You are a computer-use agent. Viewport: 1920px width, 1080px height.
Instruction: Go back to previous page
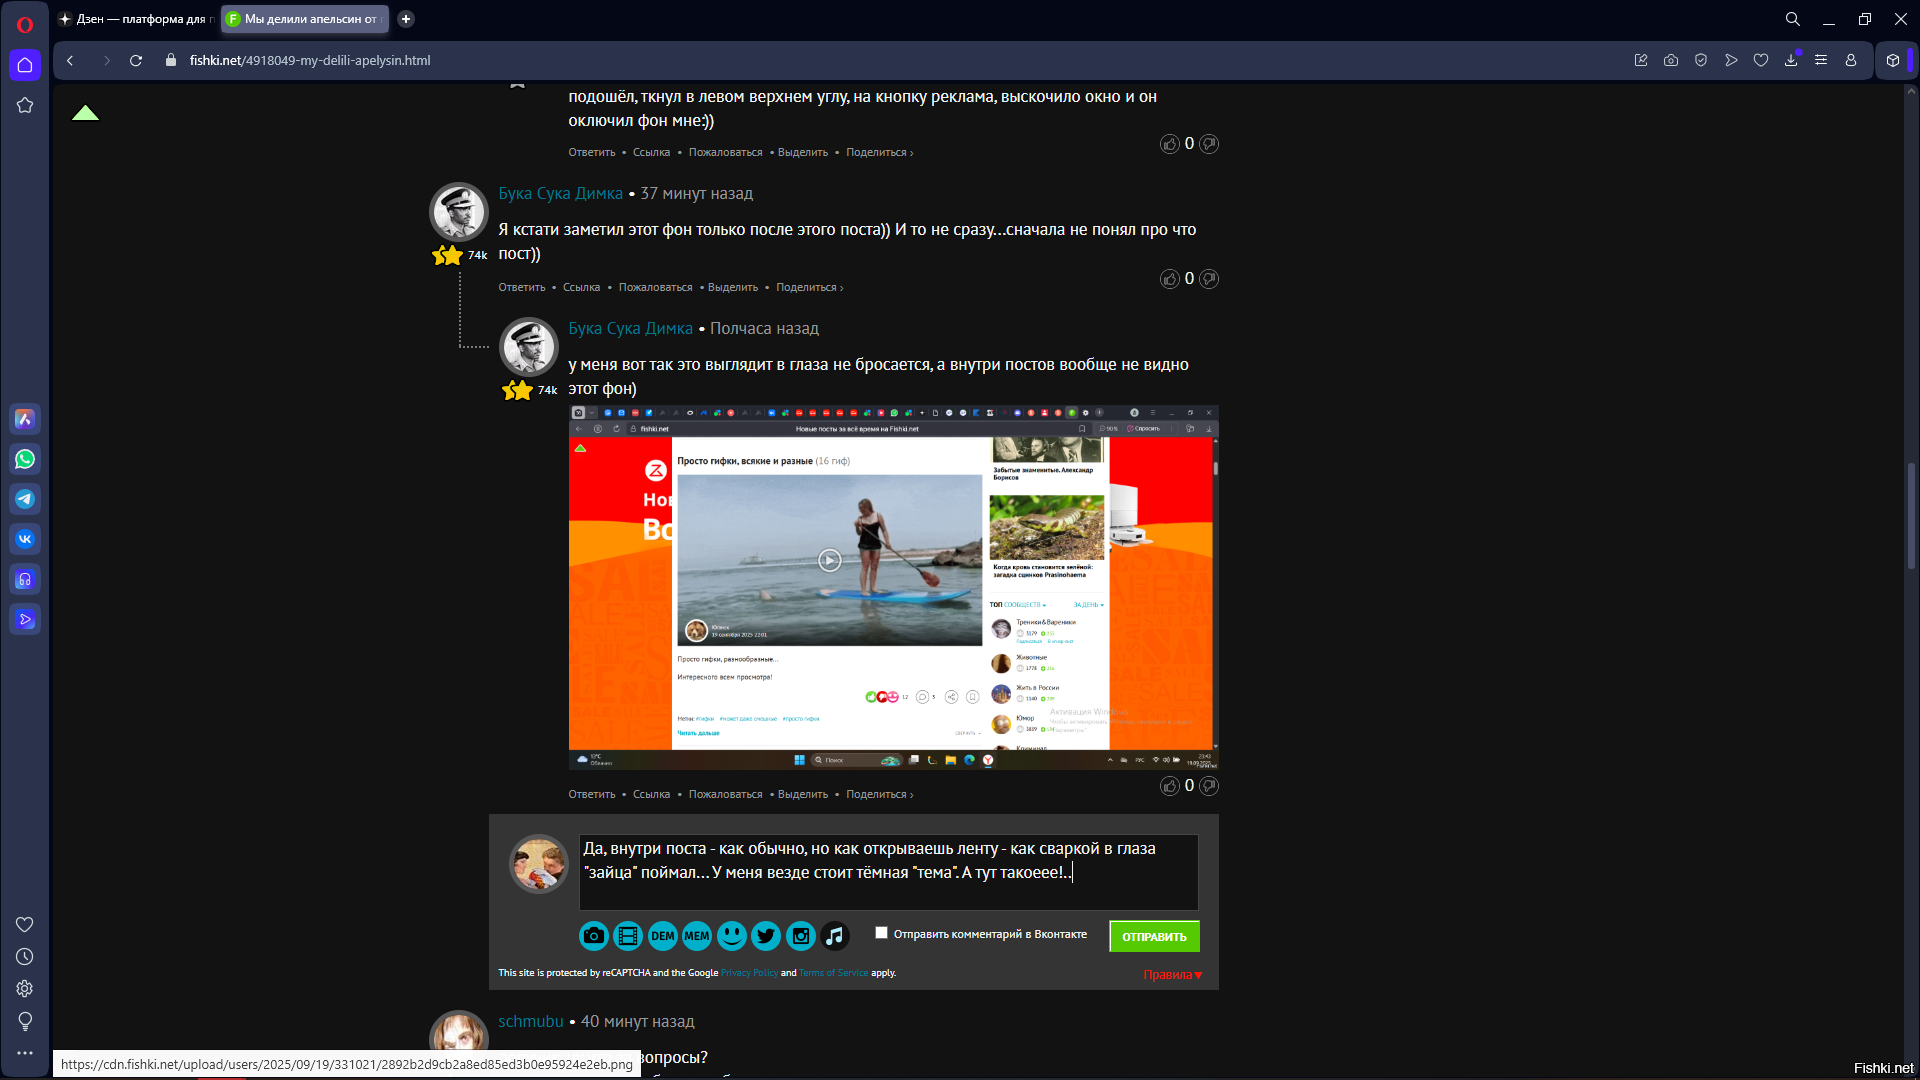tap(70, 60)
